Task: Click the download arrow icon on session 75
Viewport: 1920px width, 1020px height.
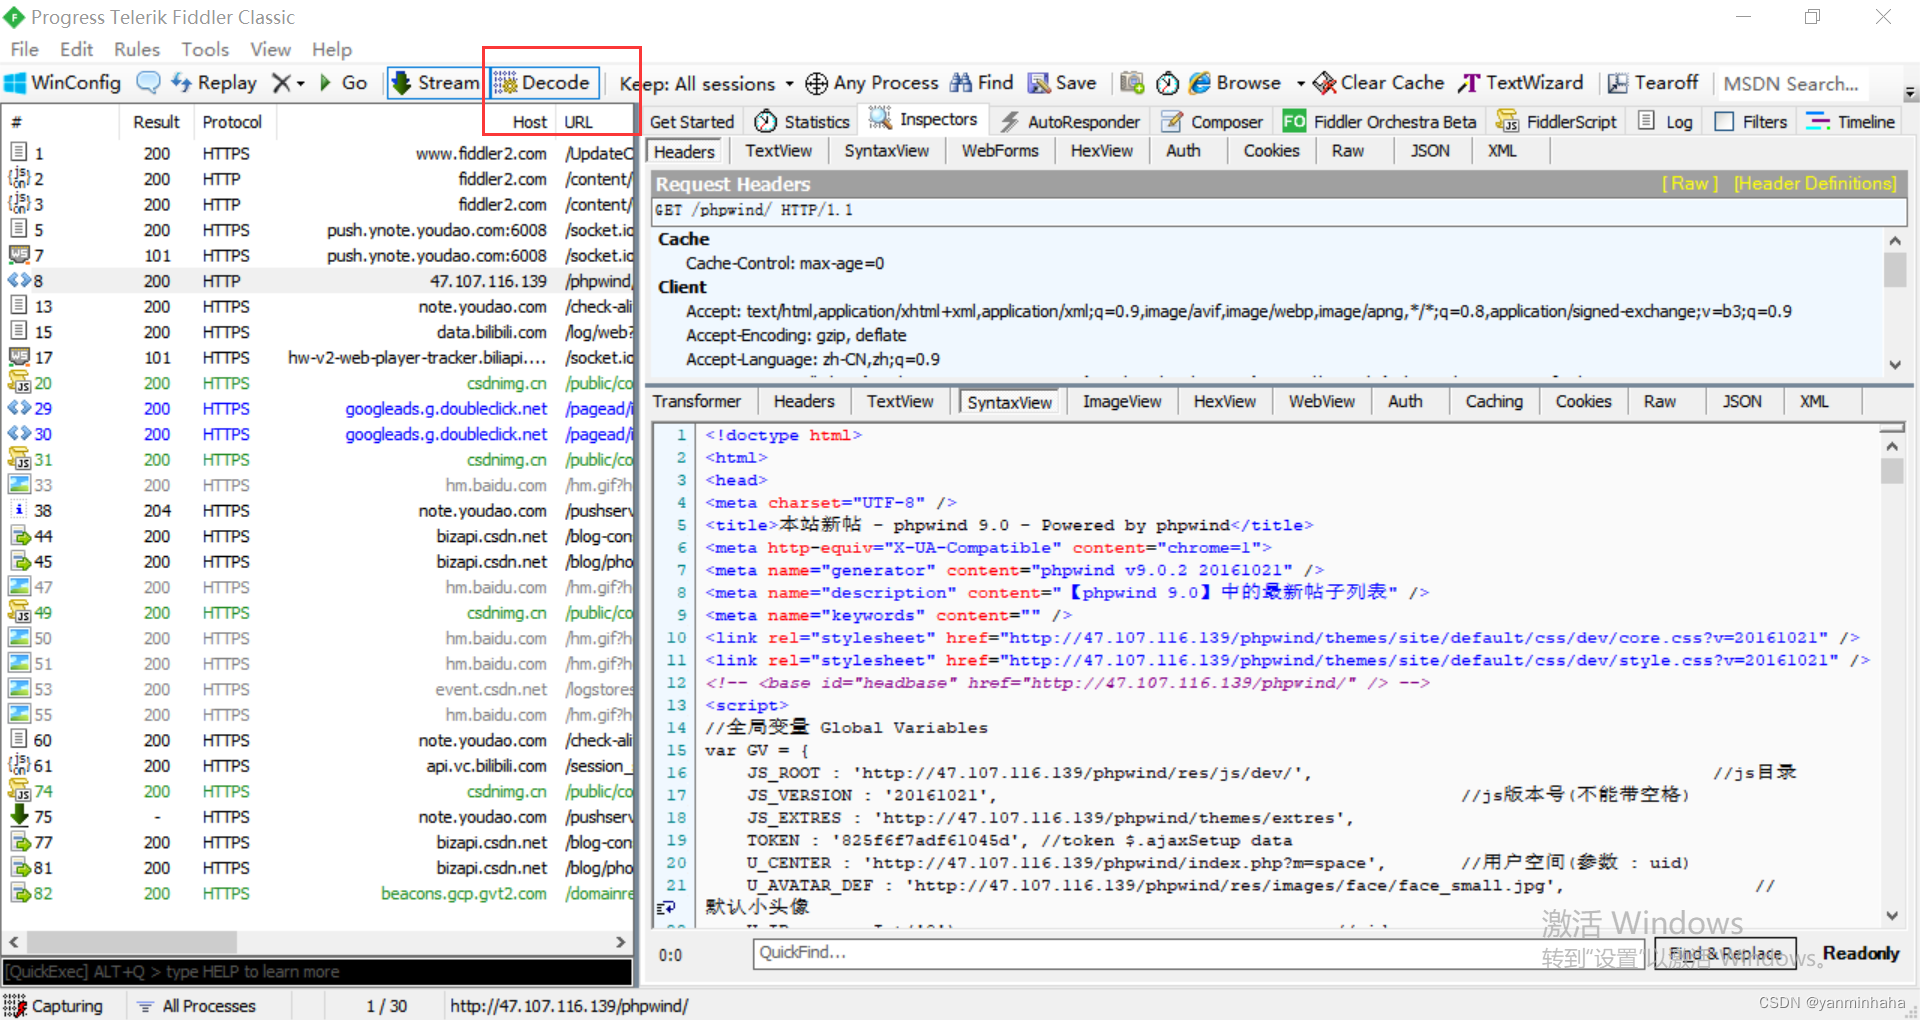Action: (18, 816)
